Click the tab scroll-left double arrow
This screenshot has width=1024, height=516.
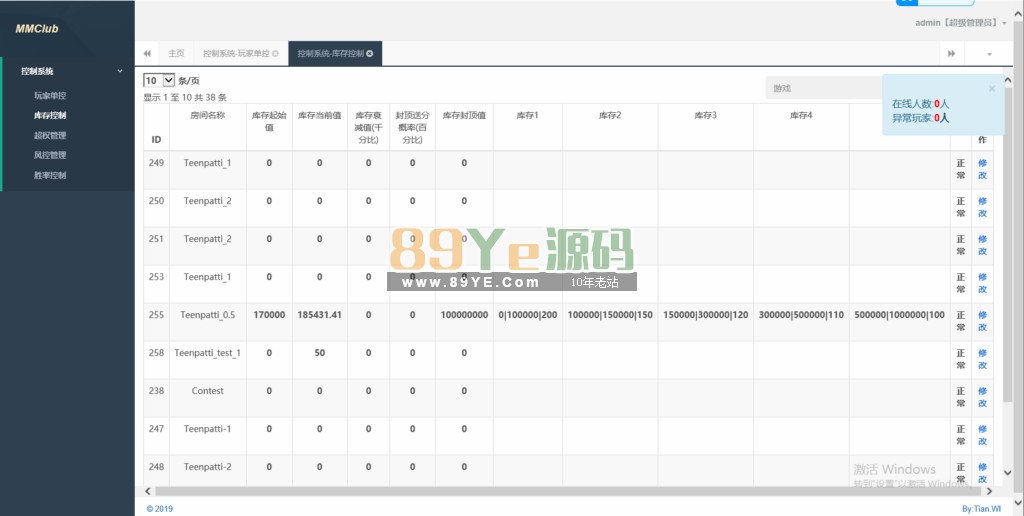[147, 53]
